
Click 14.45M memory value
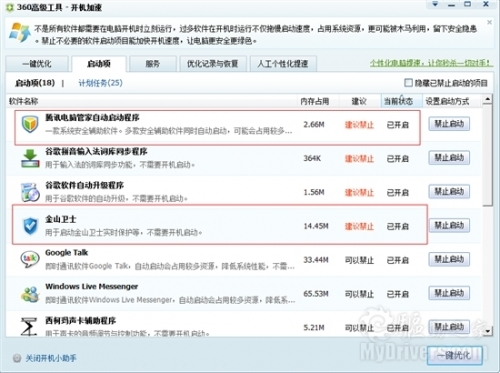[316, 226]
